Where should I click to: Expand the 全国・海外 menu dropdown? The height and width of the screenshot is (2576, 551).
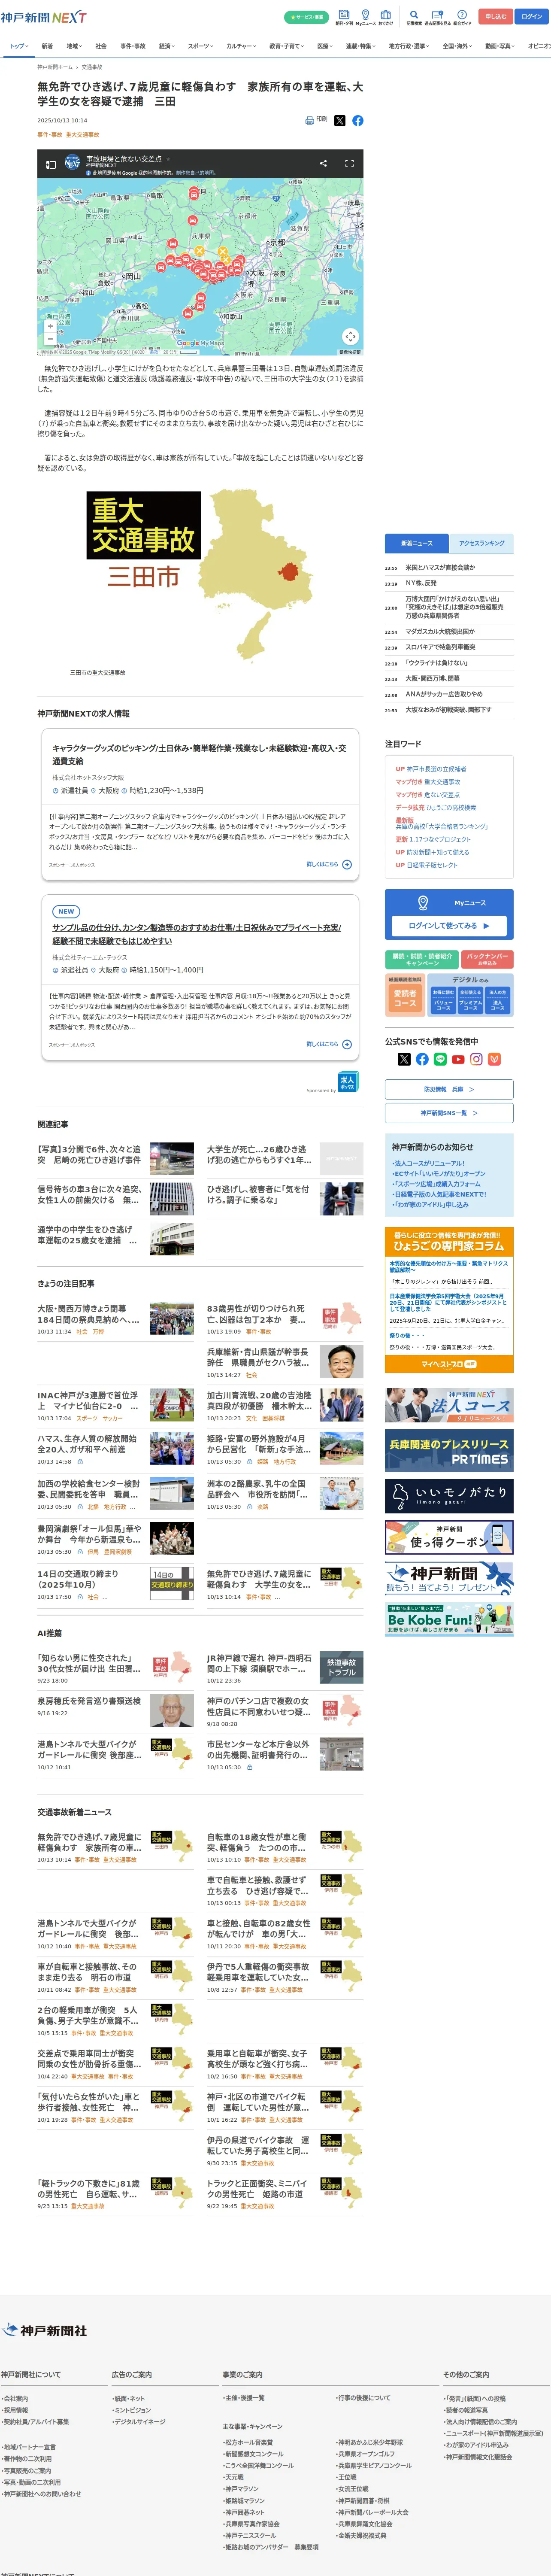click(458, 46)
